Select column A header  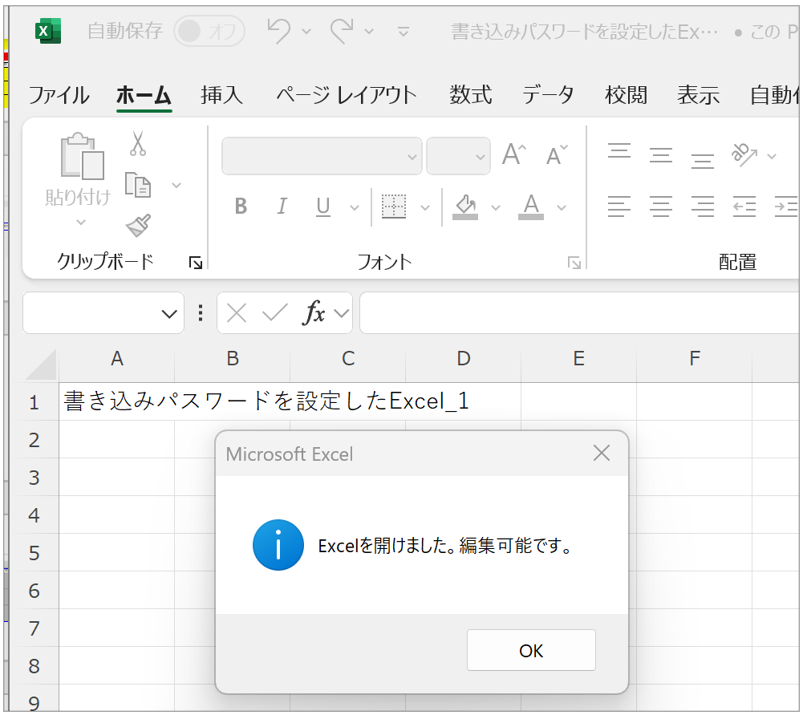[x=117, y=359]
